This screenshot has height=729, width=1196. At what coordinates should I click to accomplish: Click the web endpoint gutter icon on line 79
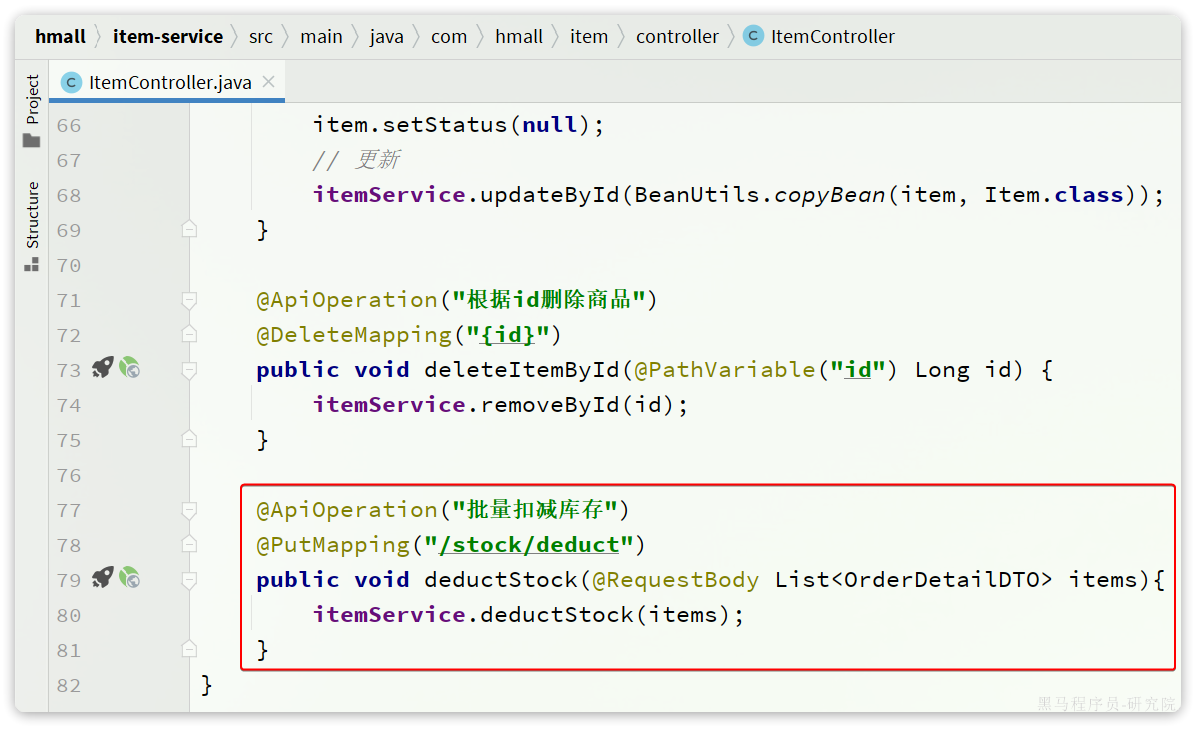point(130,578)
